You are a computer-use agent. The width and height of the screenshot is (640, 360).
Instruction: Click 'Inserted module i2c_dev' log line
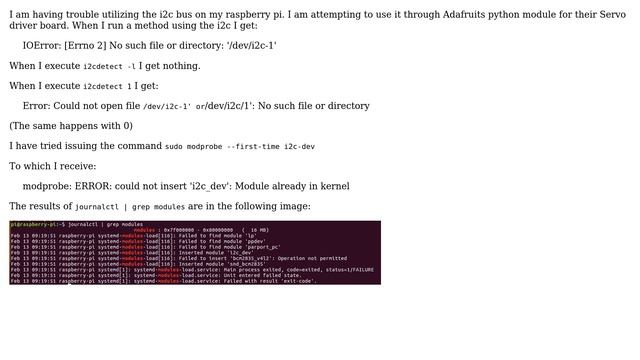(132, 253)
